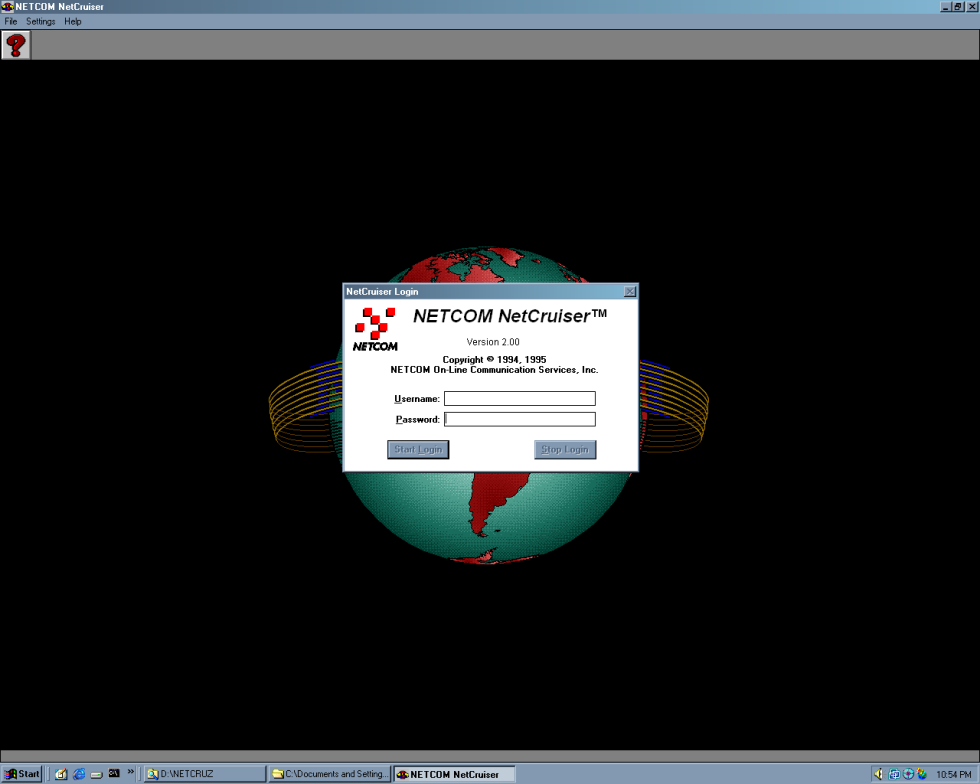
Task: Open the File menu
Action: (11, 21)
